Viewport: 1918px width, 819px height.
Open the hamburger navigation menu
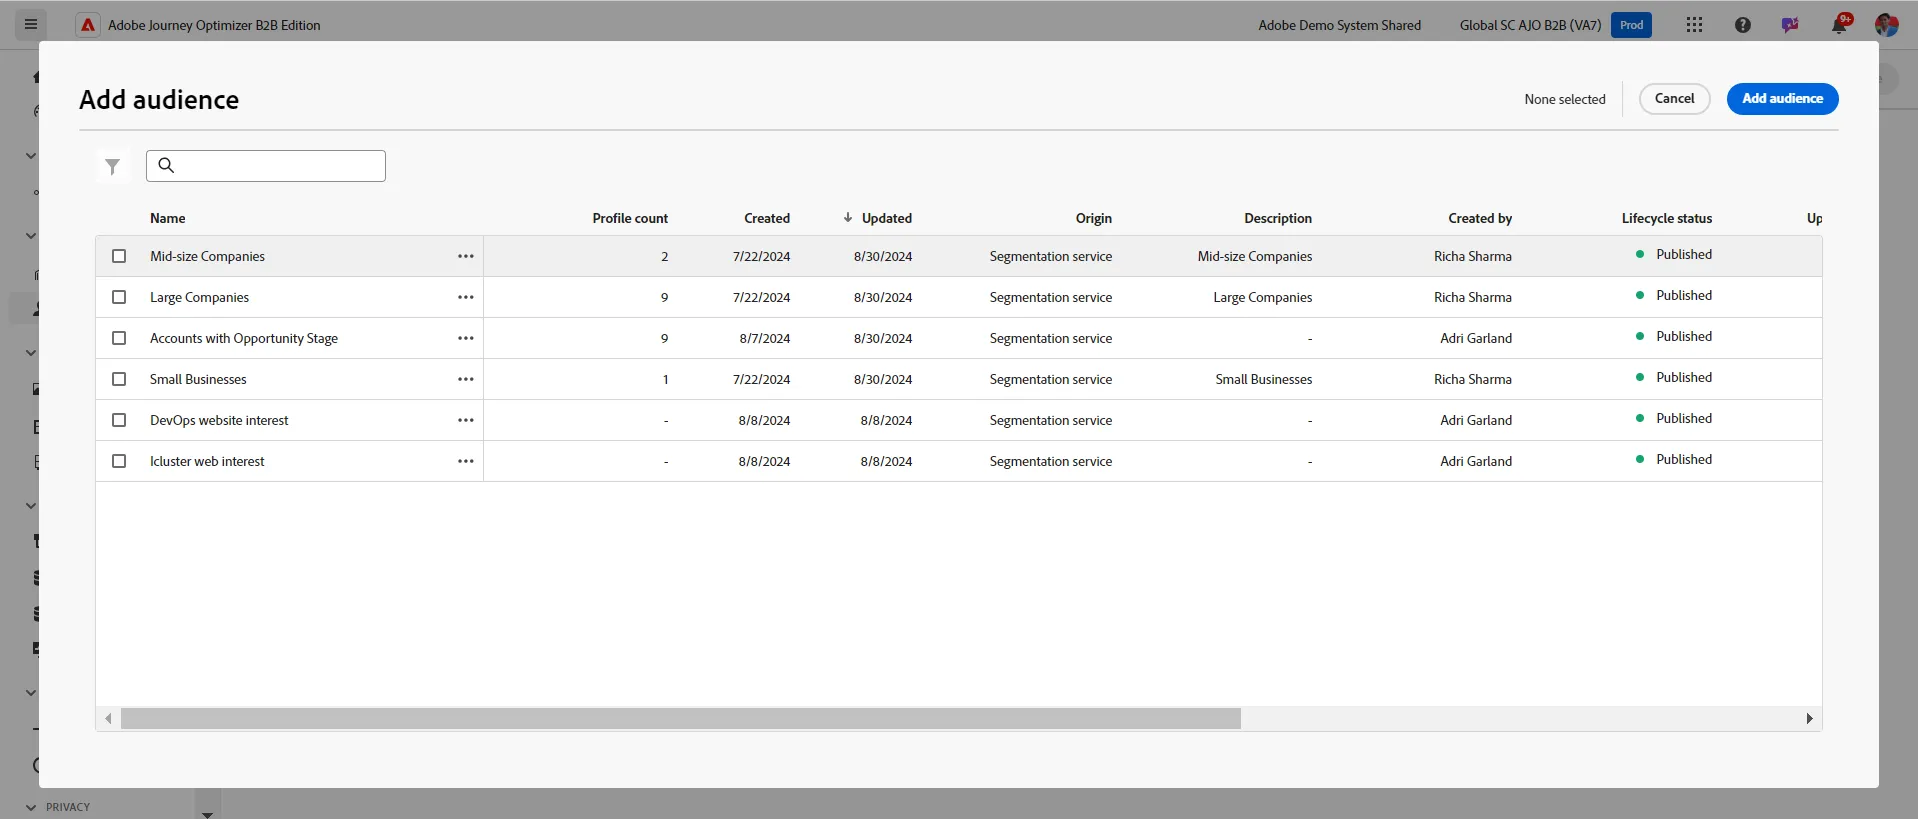pos(31,24)
